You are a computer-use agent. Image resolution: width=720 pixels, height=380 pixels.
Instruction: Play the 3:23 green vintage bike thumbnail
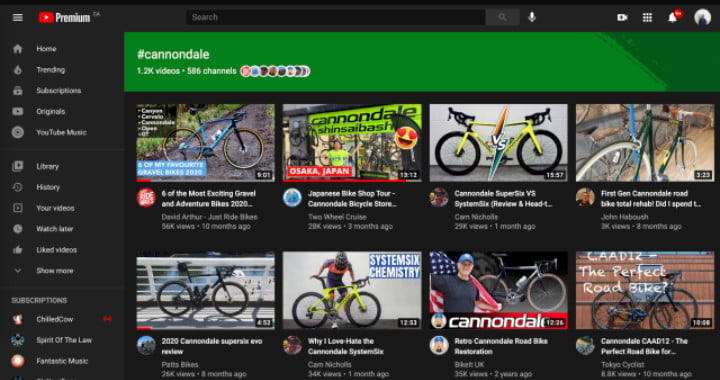point(645,143)
